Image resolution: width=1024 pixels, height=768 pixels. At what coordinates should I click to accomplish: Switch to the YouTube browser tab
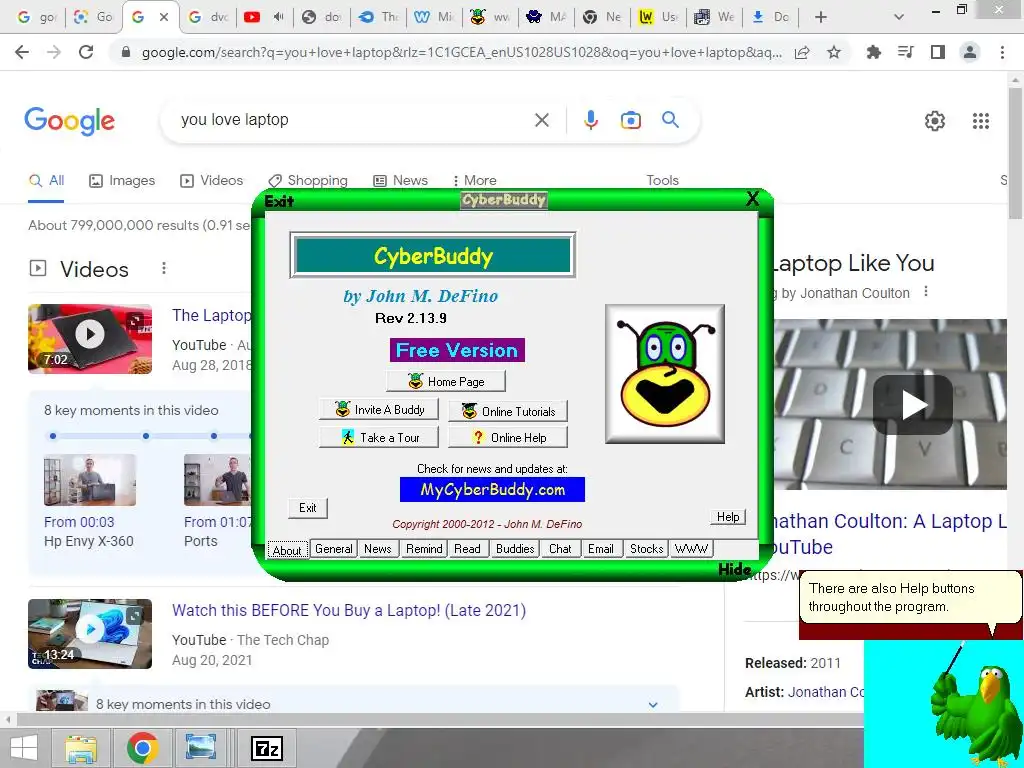click(x=263, y=18)
